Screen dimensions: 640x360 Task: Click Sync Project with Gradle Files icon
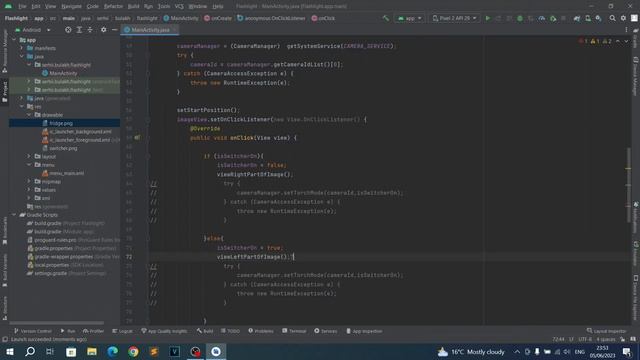click(x=577, y=18)
